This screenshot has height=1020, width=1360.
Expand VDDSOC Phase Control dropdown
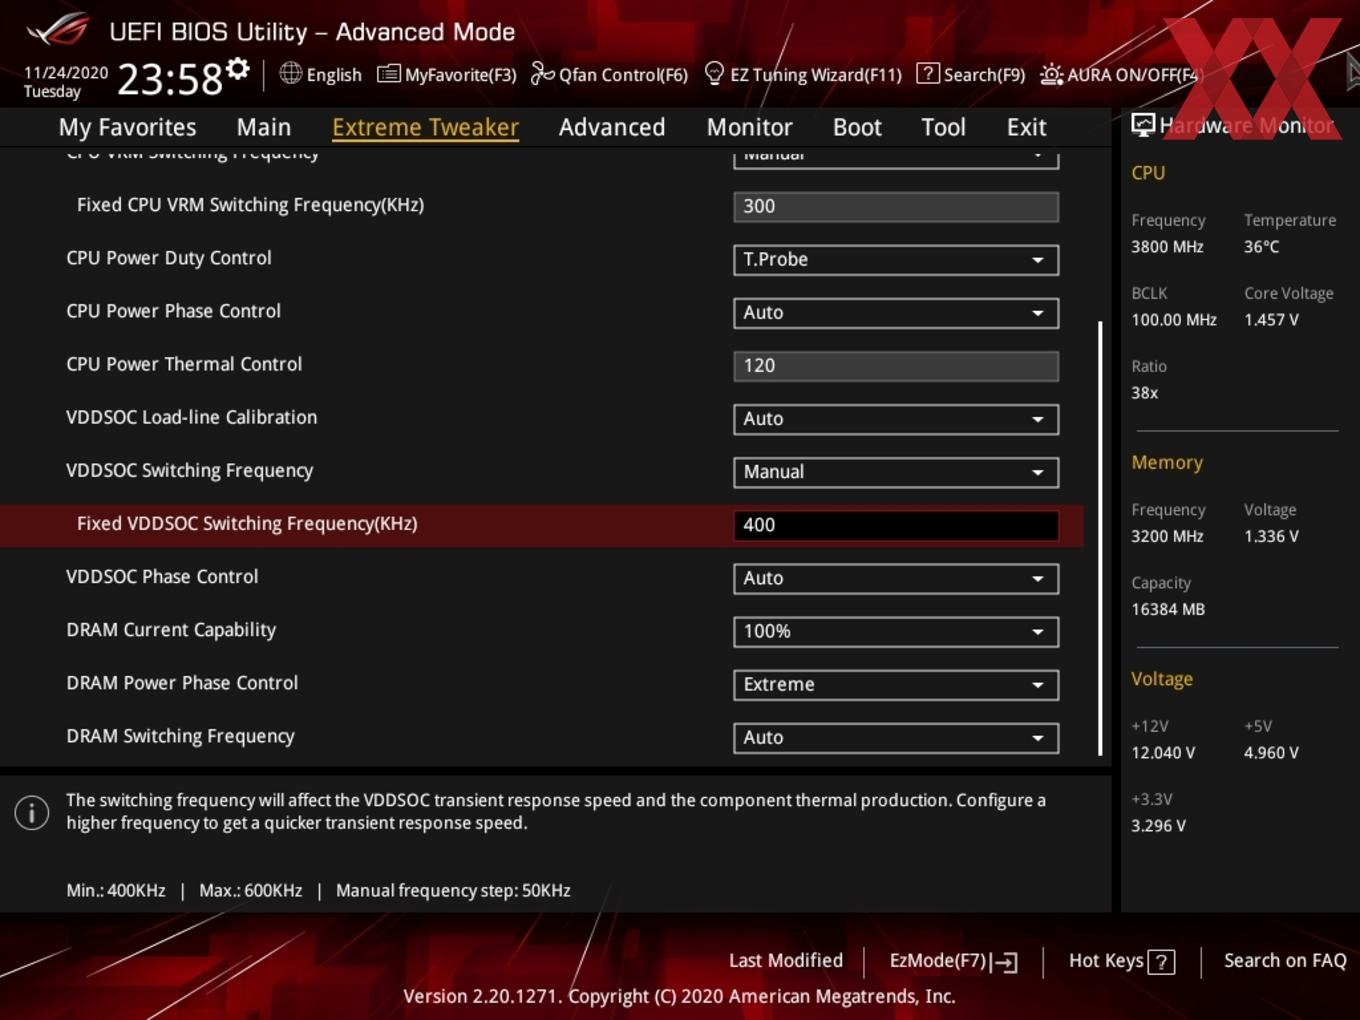point(896,578)
